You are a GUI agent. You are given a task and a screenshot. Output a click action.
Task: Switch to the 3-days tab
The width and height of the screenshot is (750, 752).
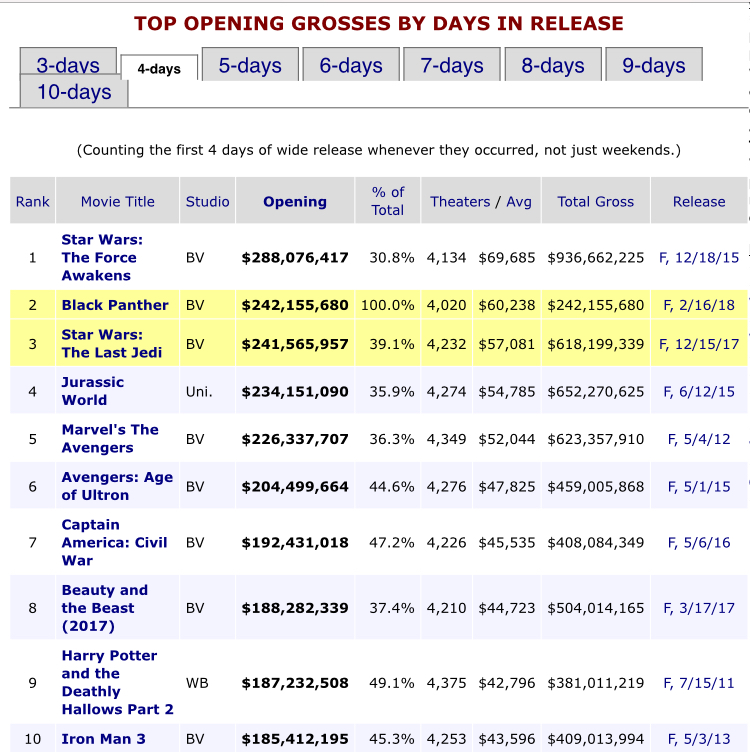coord(68,65)
